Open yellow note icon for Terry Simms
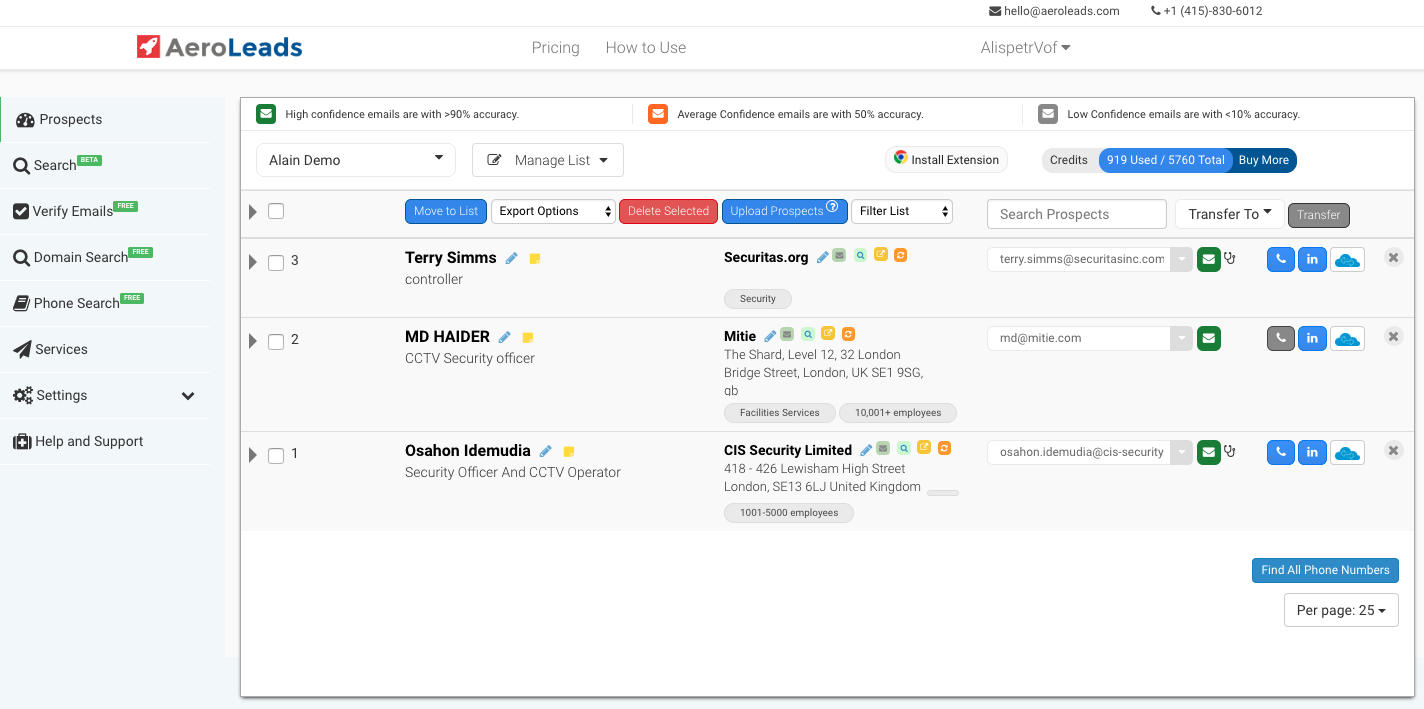Image resolution: width=1424 pixels, height=709 pixels. click(535, 259)
